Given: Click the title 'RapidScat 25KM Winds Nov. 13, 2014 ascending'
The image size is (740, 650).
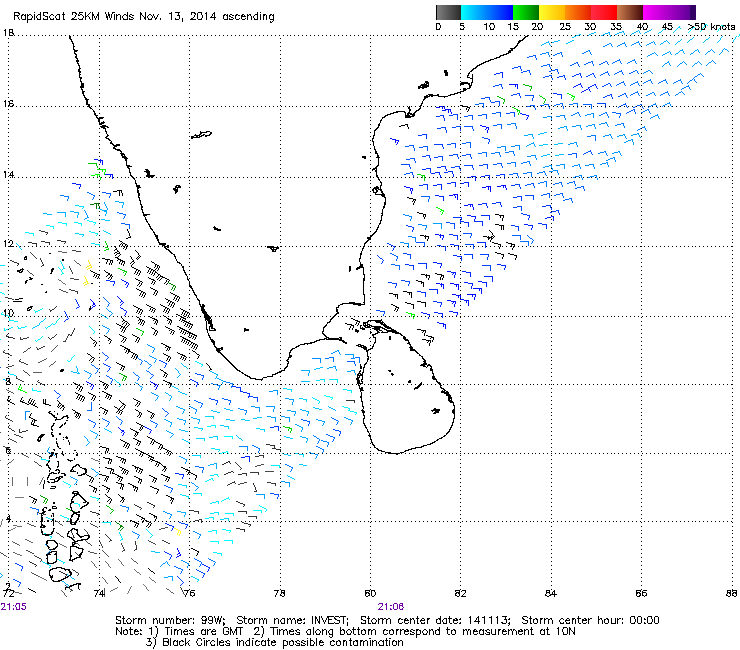Looking at the screenshot, I should pos(144,17).
